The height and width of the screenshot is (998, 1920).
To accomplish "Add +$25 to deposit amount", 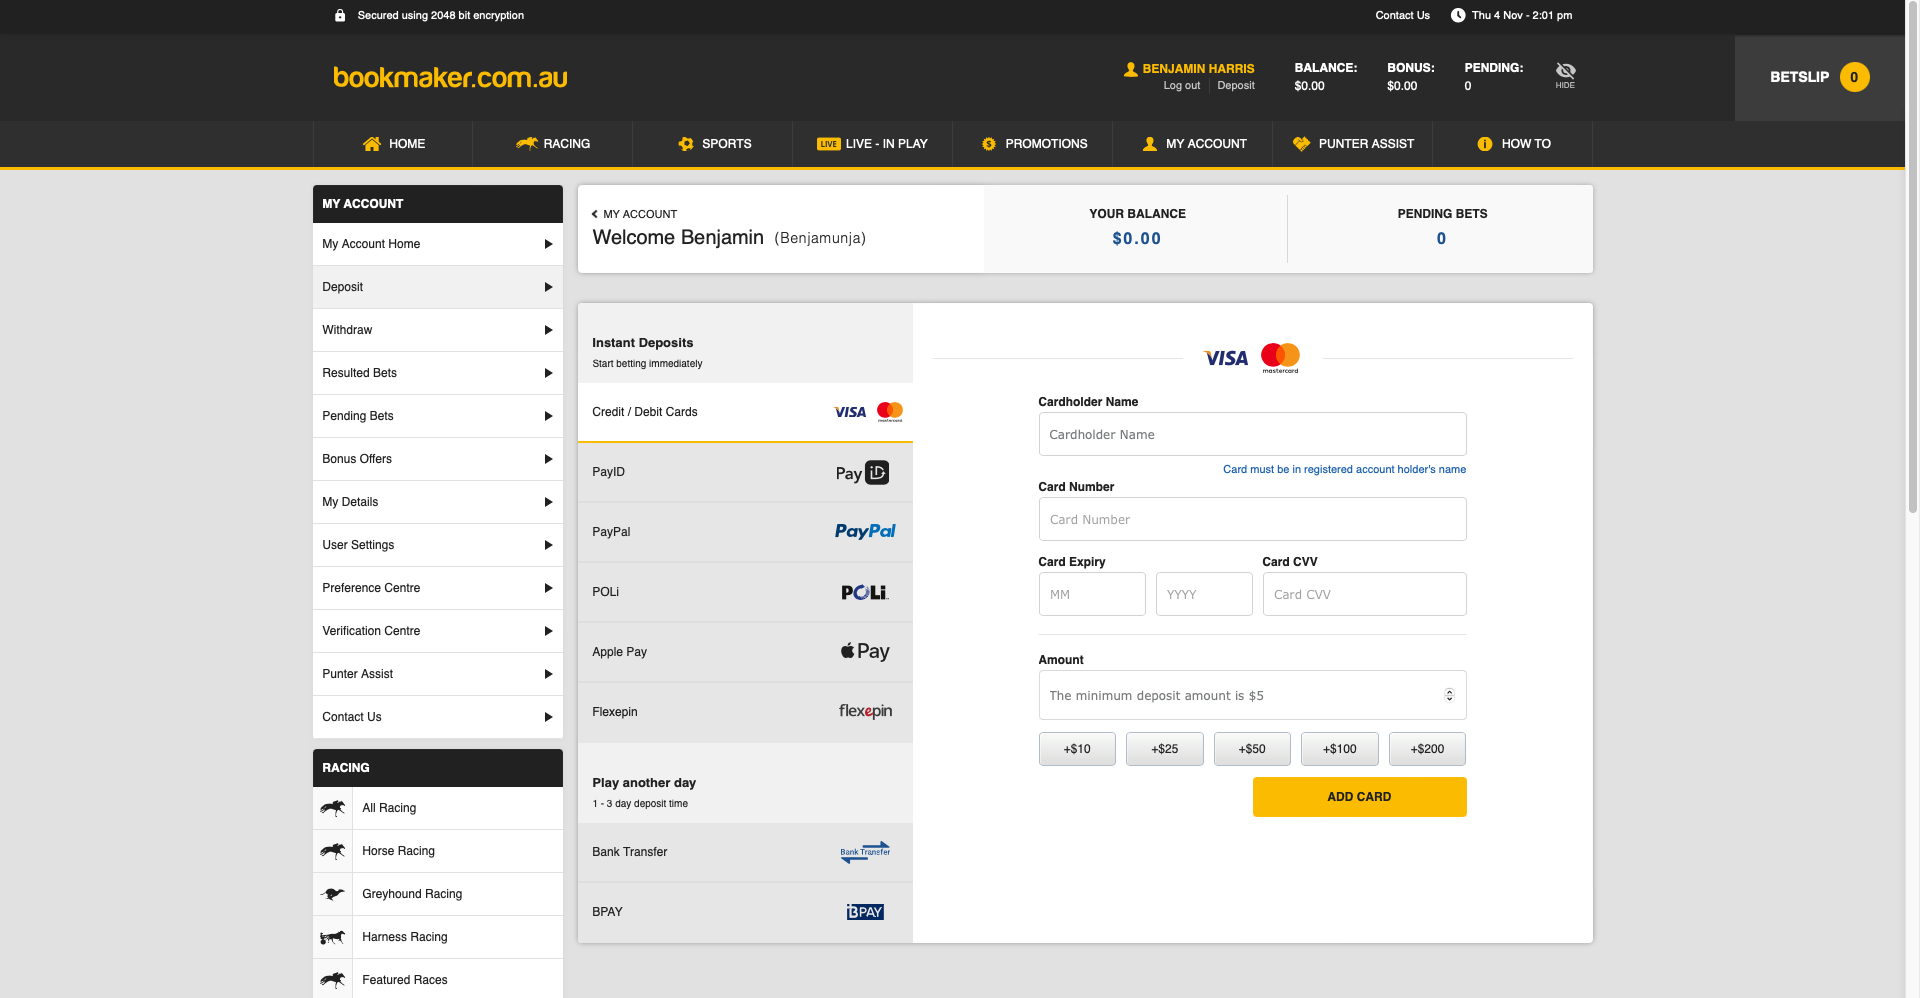I will pos(1164,749).
